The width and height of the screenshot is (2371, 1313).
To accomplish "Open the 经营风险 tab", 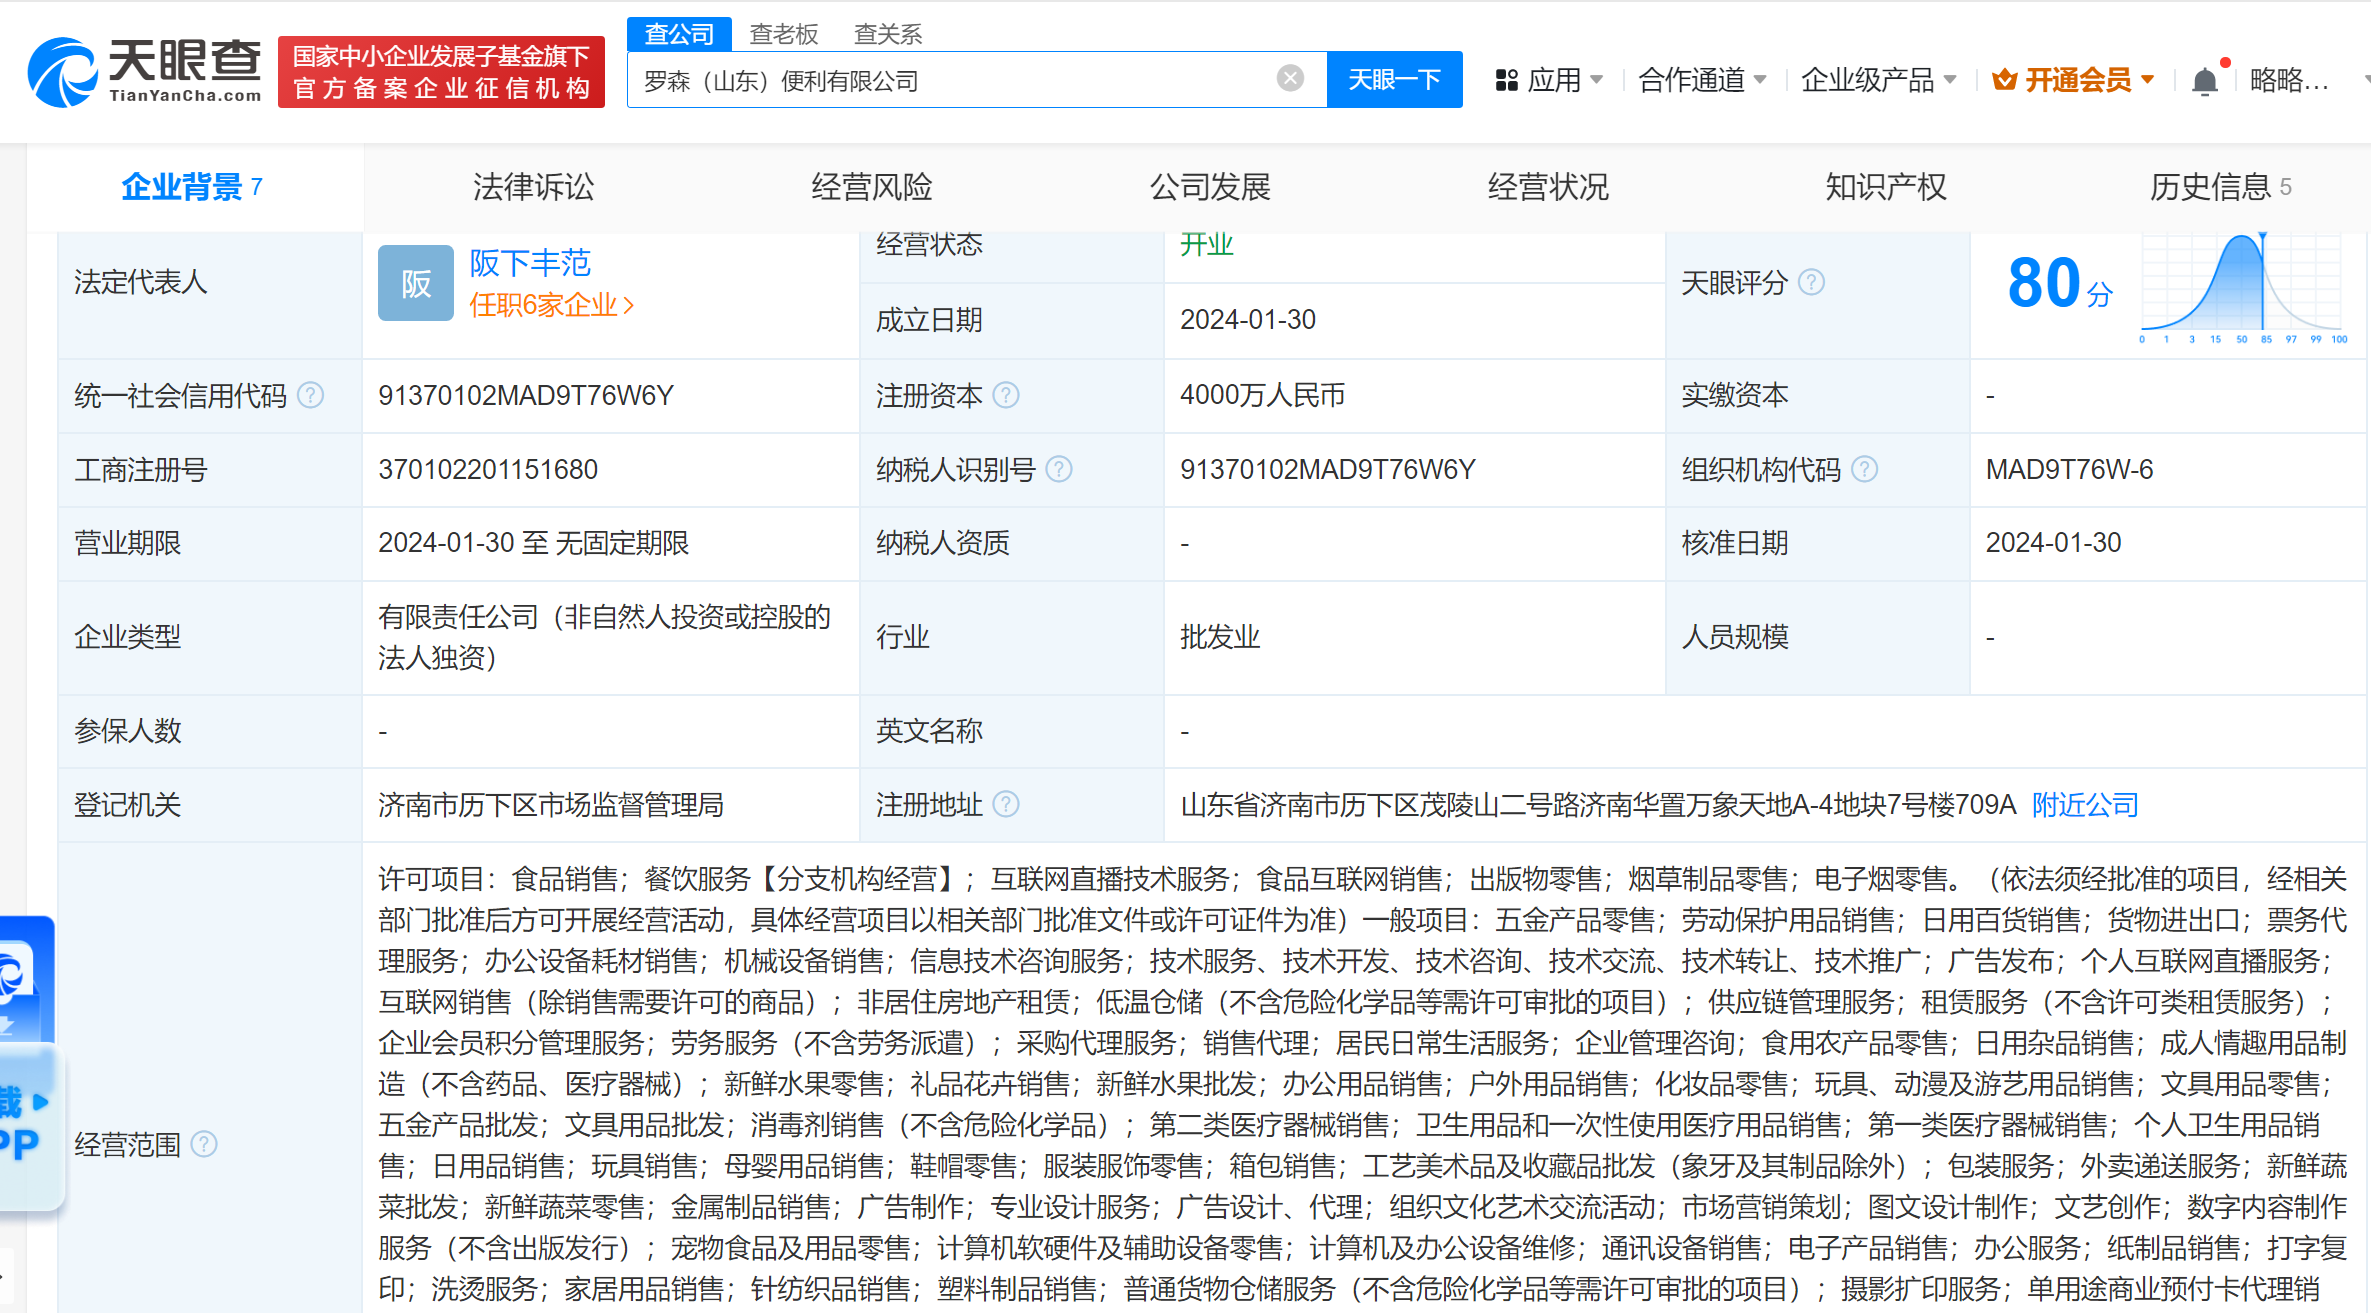I will pyautogui.click(x=871, y=187).
